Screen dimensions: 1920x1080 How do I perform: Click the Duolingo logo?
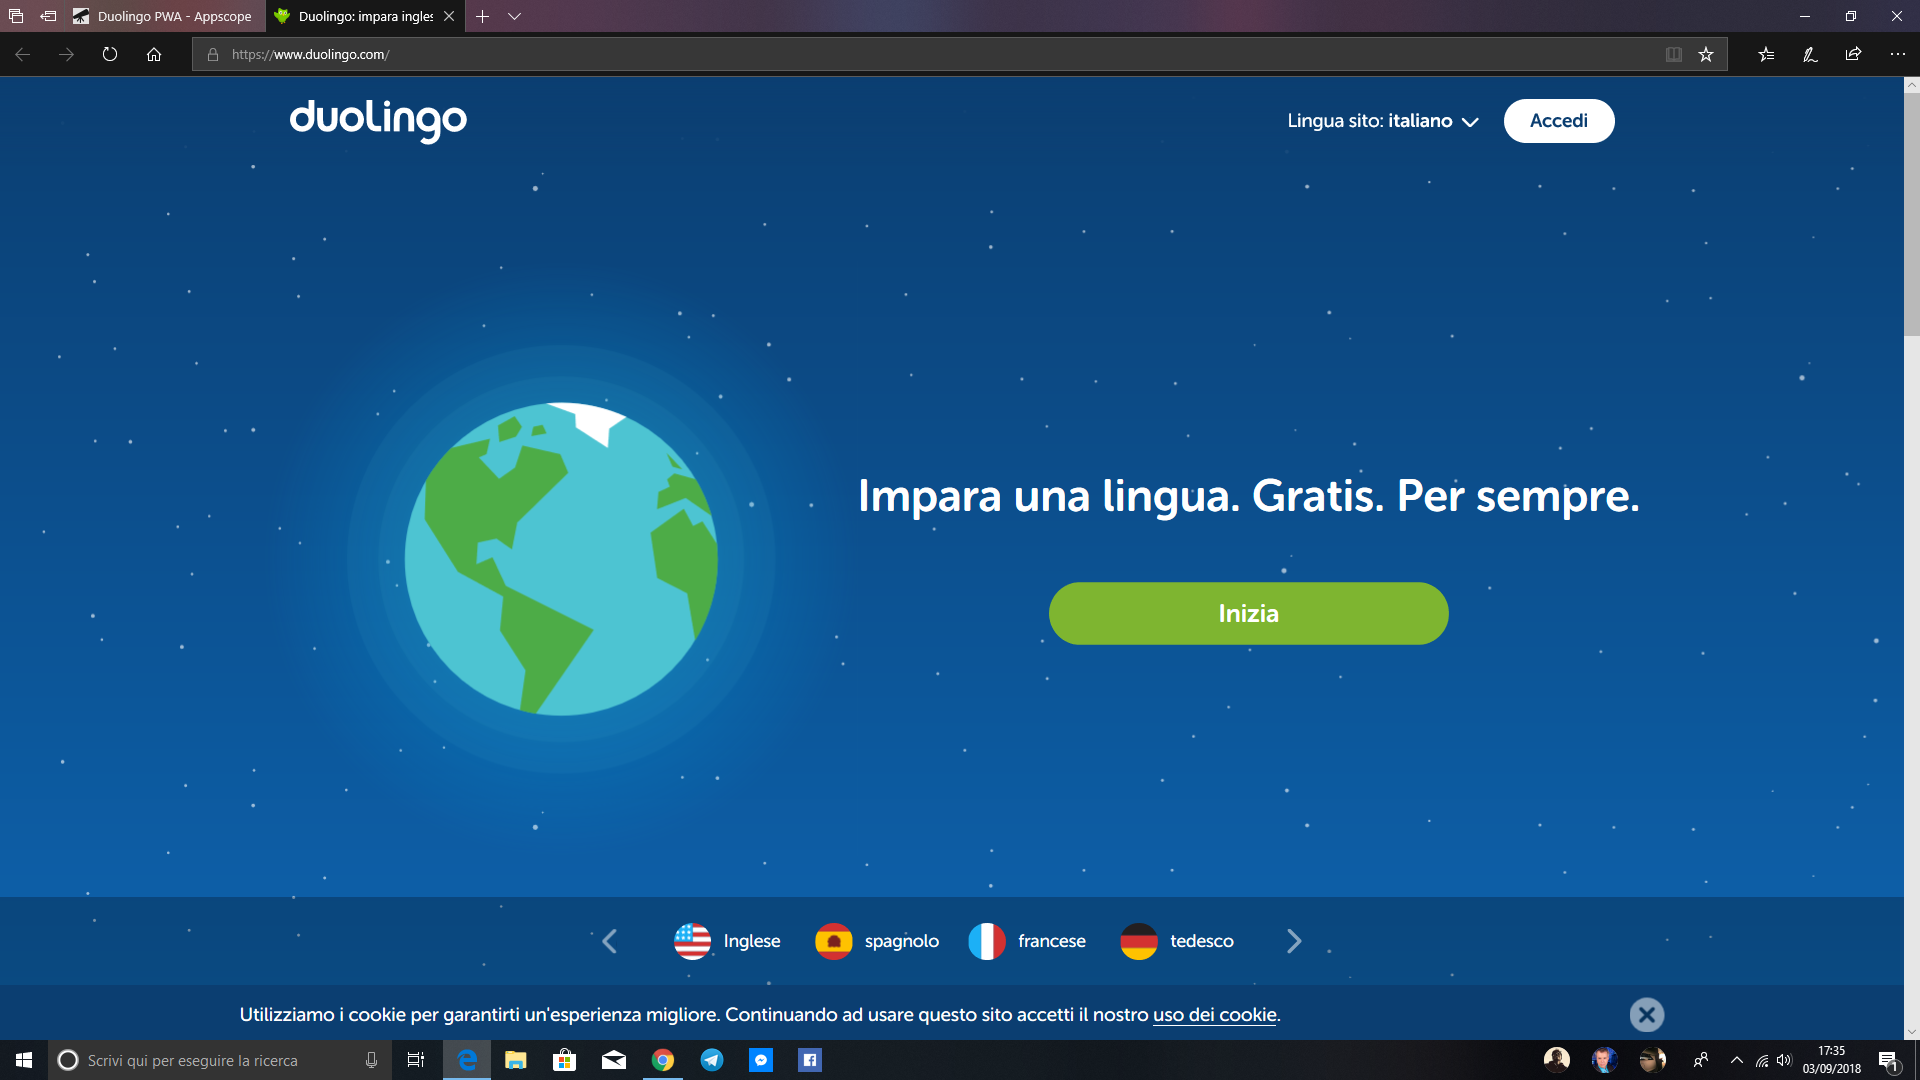point(378,121)
